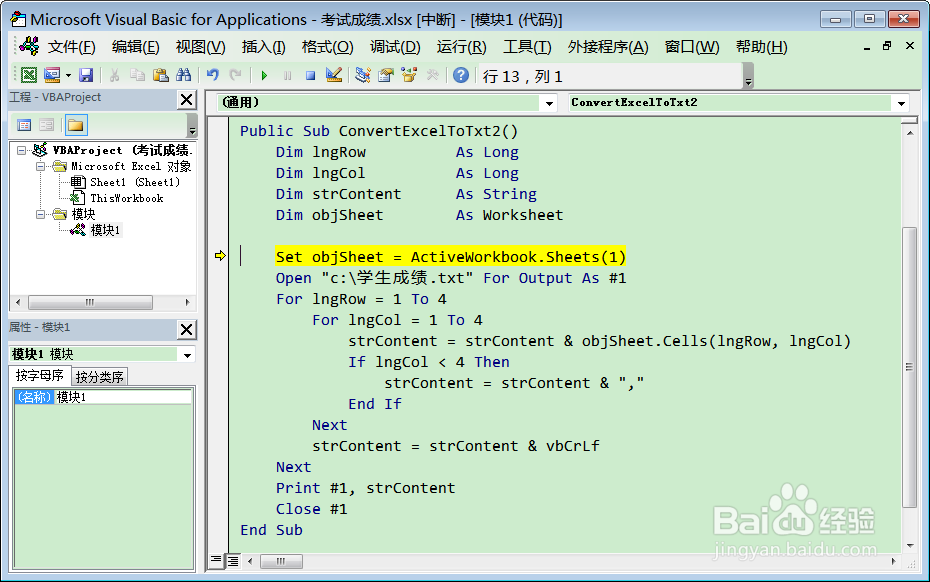Undo the last code edit
Image resolution: width=930 pixels, height=582 pixels.
click(213, 73)
